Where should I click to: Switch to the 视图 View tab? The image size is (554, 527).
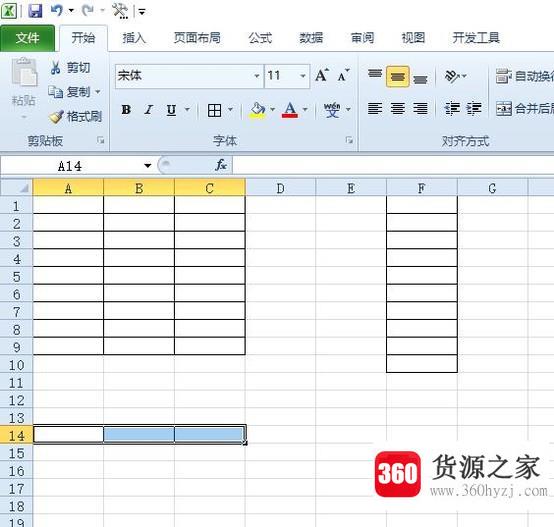coord(413,38)
